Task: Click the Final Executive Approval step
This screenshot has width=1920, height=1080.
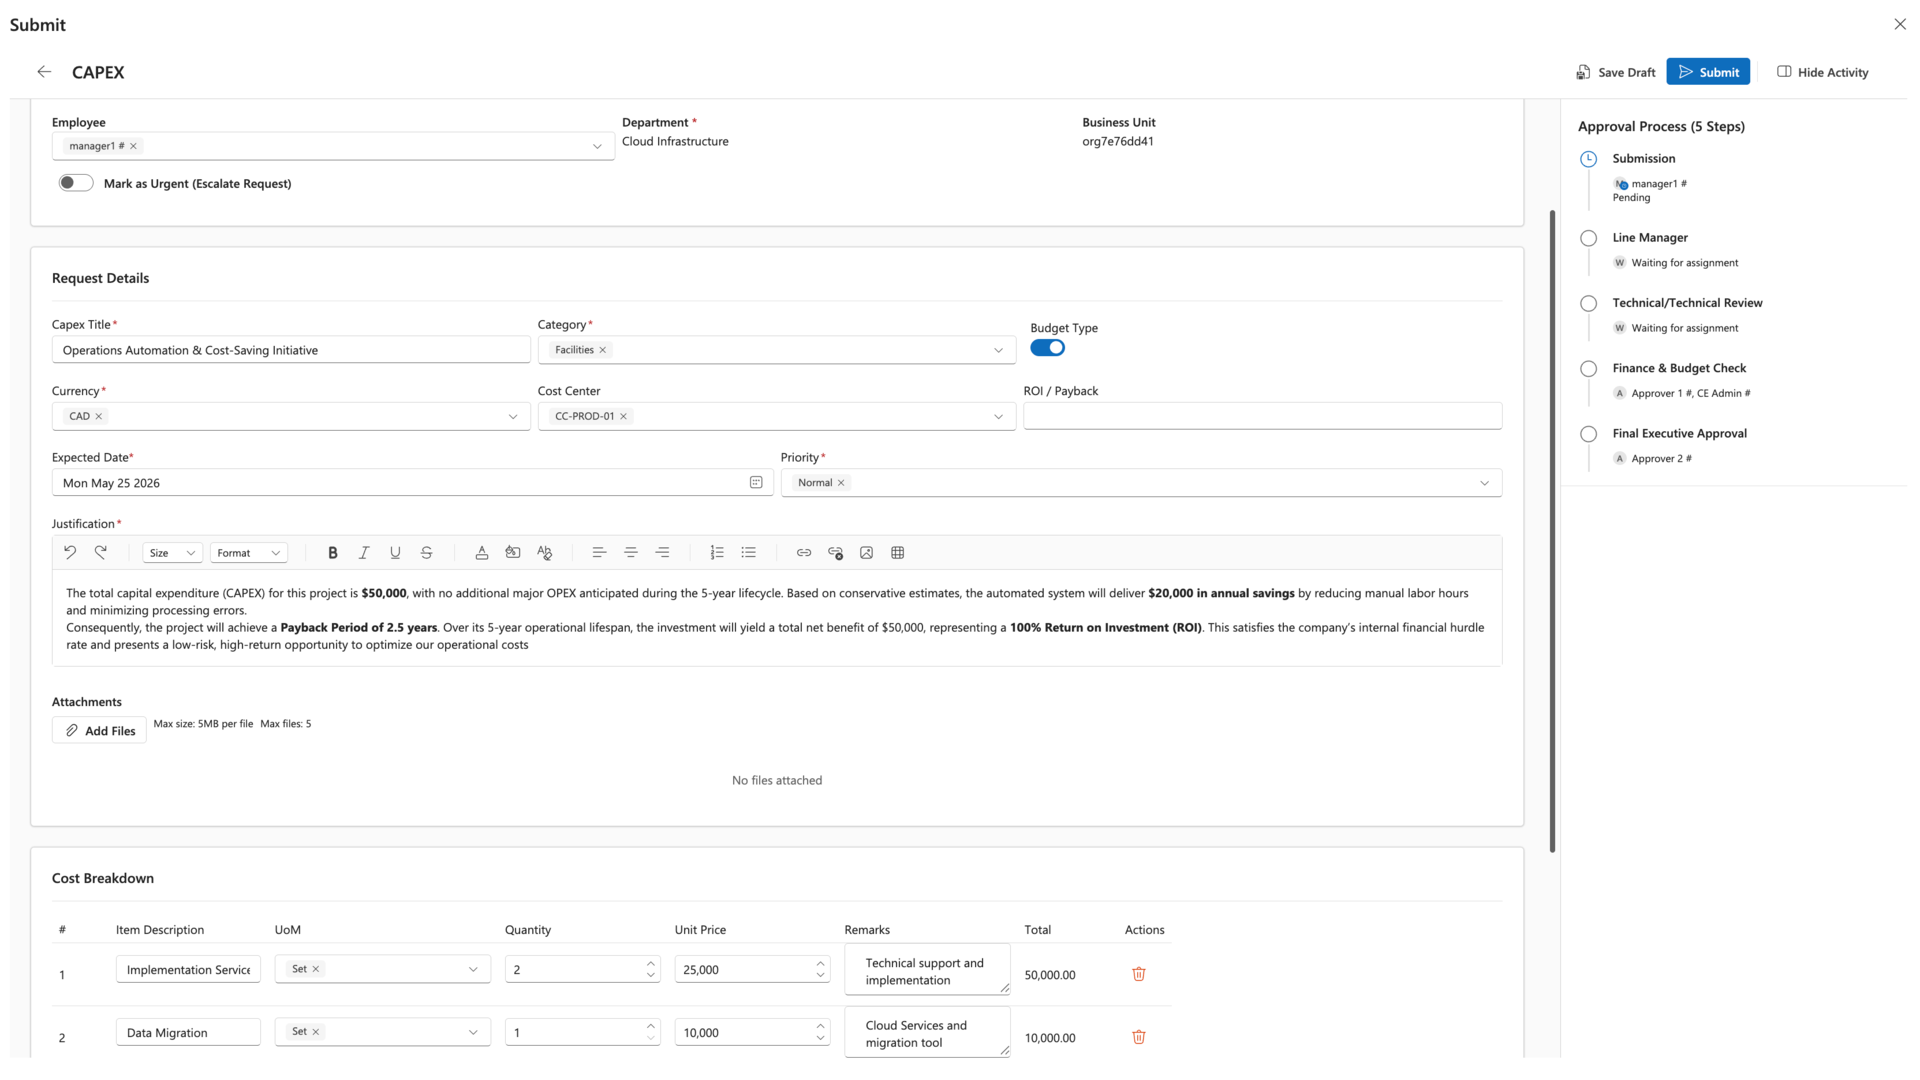Action: 1679,433
